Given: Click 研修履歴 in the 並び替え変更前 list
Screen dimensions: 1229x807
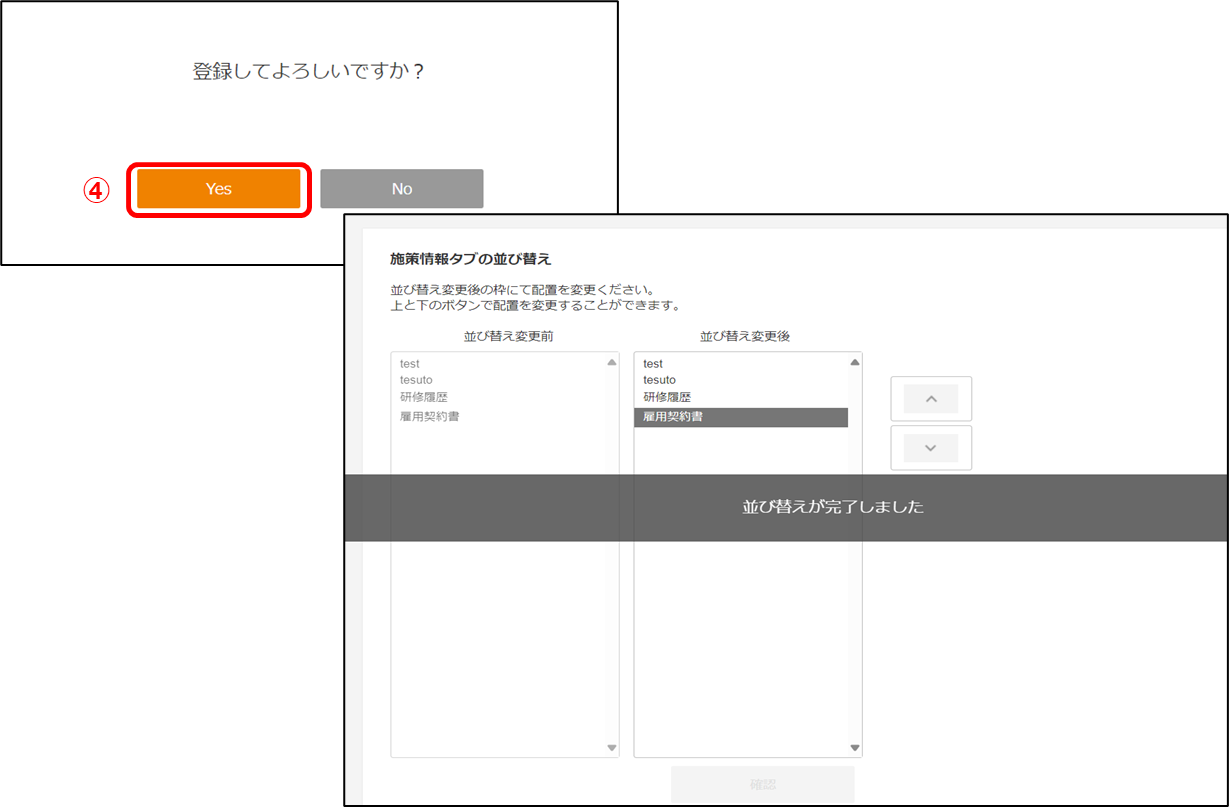Looking at the screenshot, I should [x=423, y=397].
